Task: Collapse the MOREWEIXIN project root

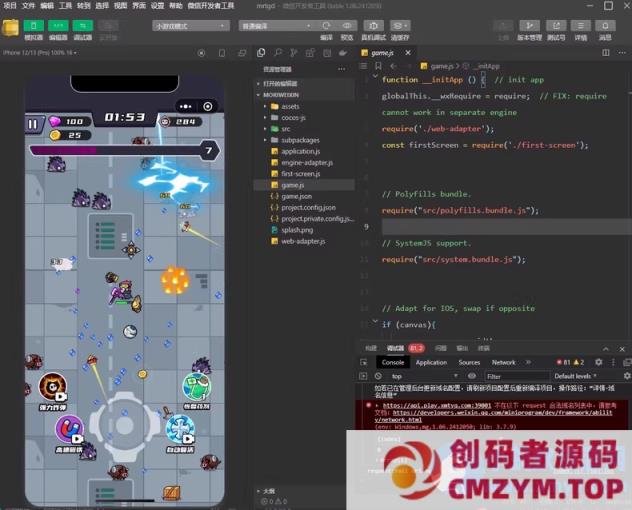Action: (306, 95)
